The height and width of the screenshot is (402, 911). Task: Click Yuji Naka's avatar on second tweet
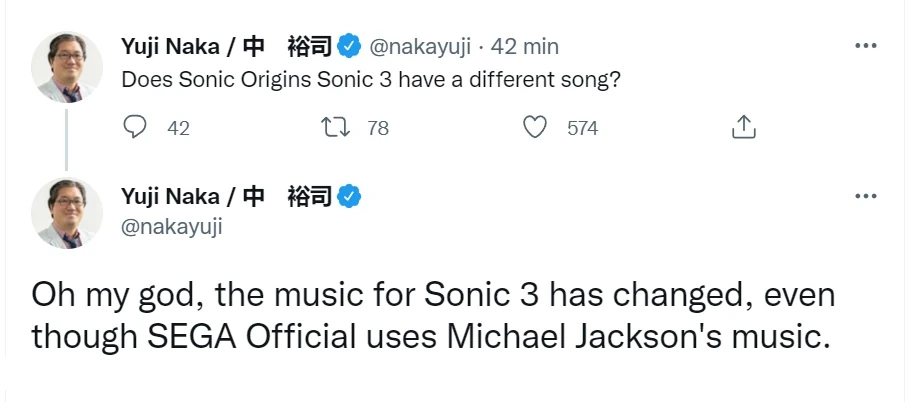(67, 213)
